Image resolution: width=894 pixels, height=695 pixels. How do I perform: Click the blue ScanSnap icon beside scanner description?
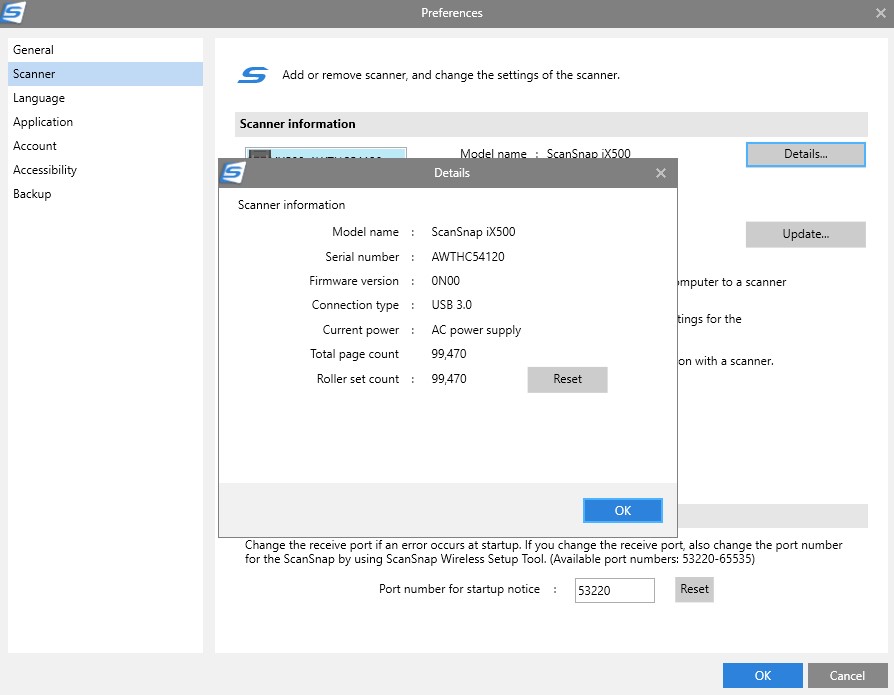click(253, 75)
